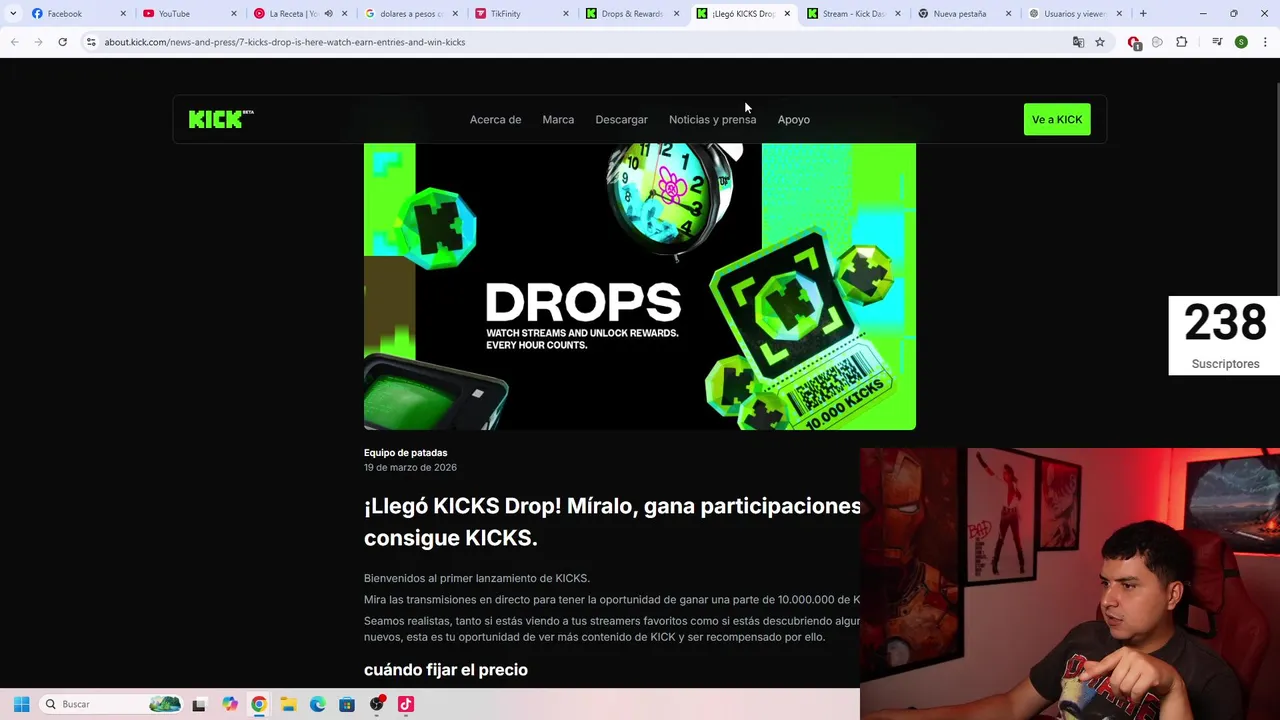Image resolution: width=1280 pixels, height=720 pixels.
Task: Open the Extensions puzzle icon
Action: (1181, 42)
